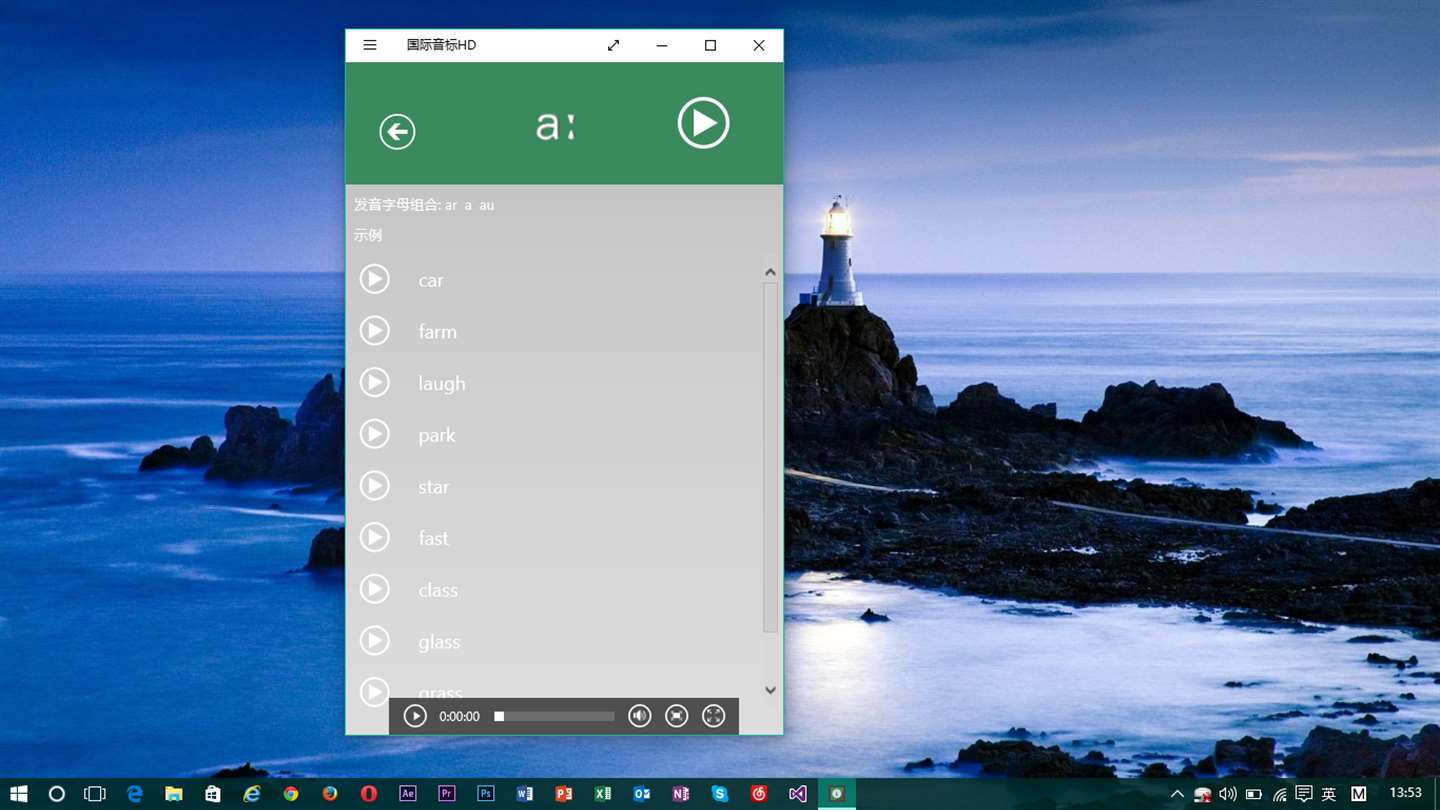The width and height of the screenshot is (1440, 810).
Task: Play pronunciation of the word farm
Action: pyautogui.click(x=375, y=330)
